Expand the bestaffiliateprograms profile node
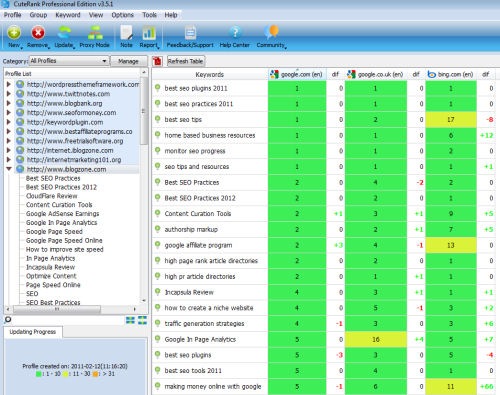500x395 pixels. [x=9, y=131]
